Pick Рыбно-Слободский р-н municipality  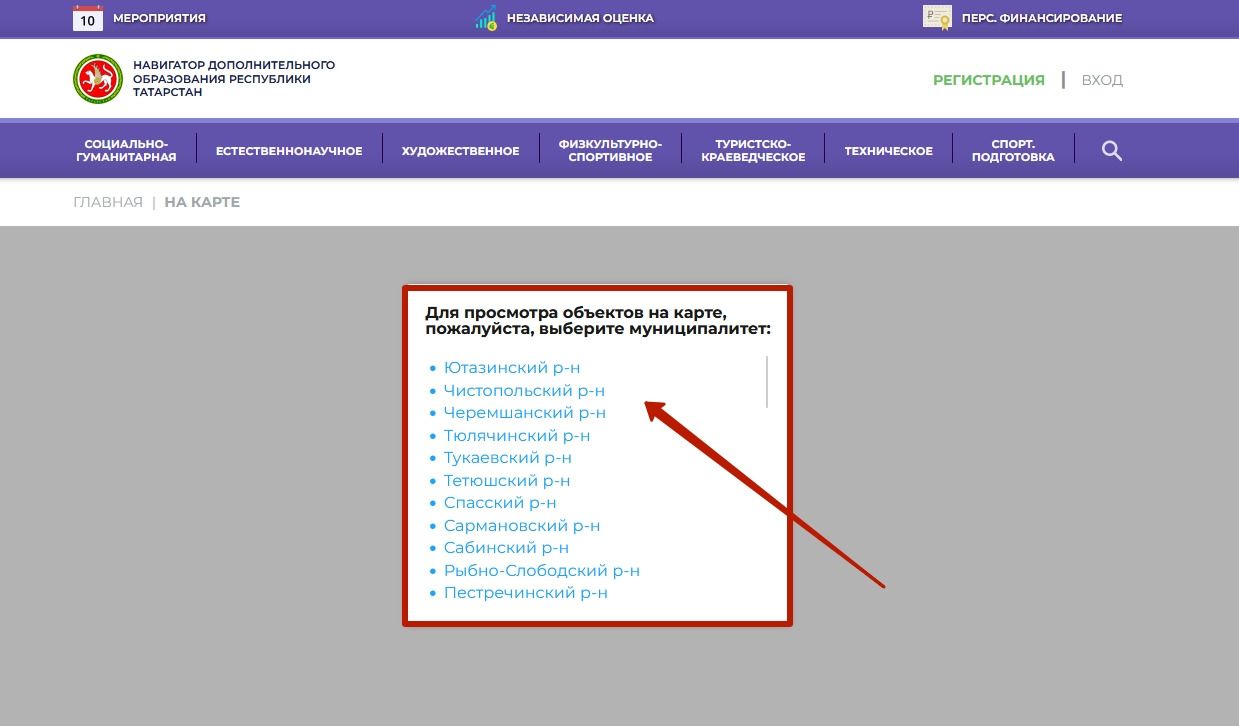click(541, 571)
